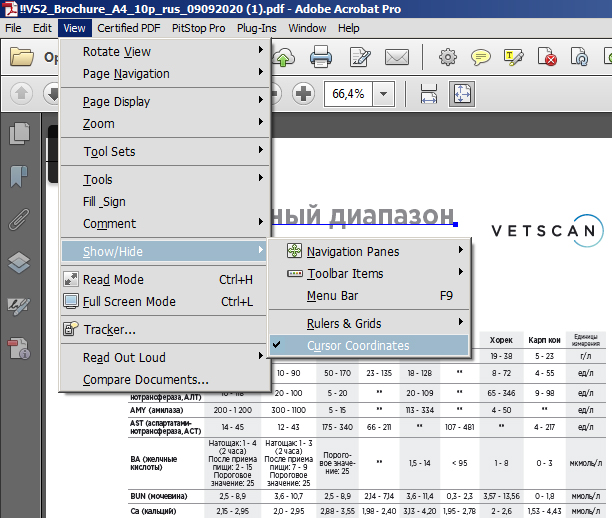Click Show/Hide highlighted menu entry
This screenshot has width=612, height=518.
pos(165,251)
